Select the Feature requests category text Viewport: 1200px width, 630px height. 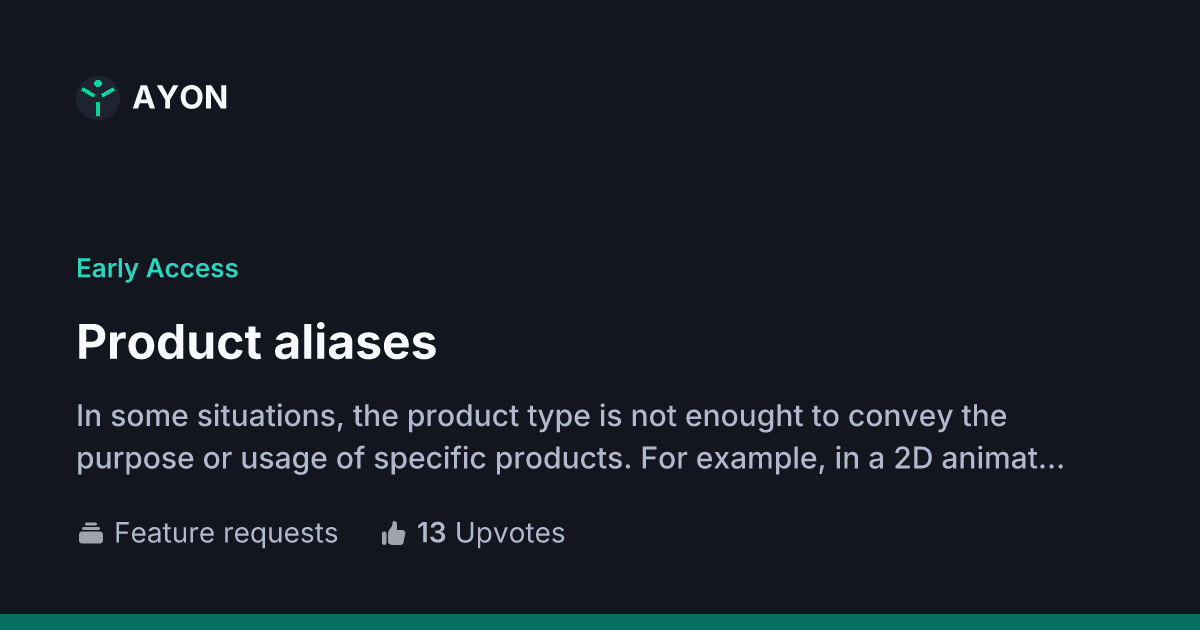226,533
